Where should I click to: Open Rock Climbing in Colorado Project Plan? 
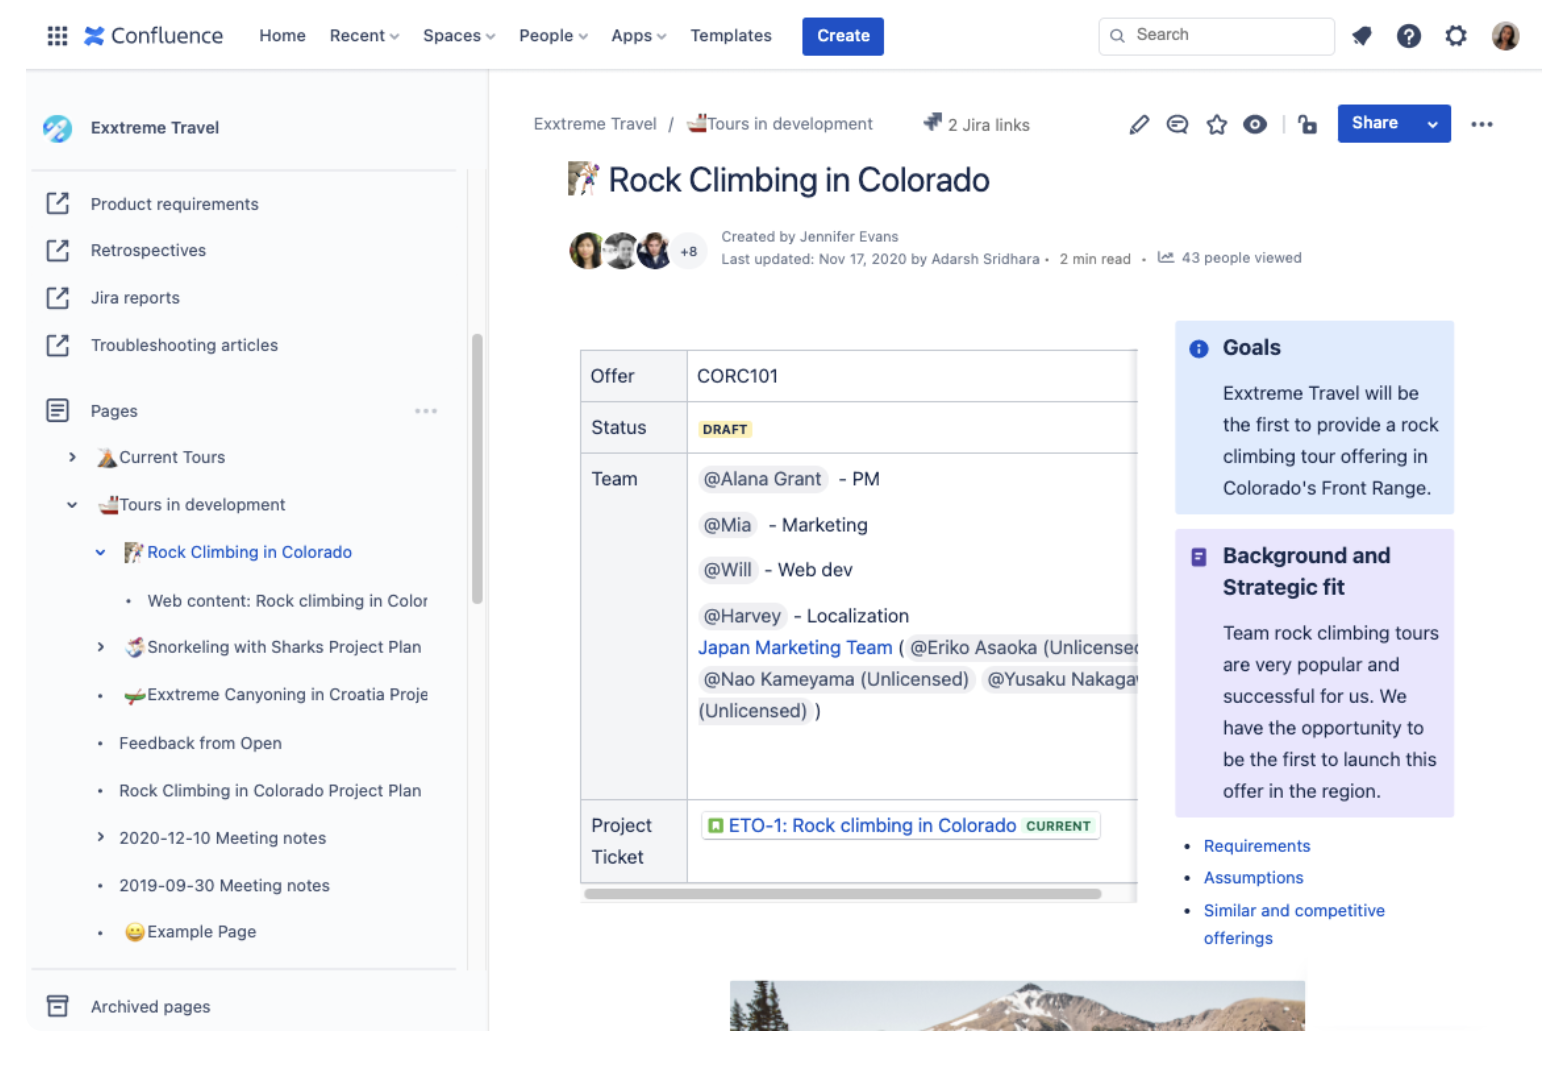pyautogui.click(x=270, y=791)
